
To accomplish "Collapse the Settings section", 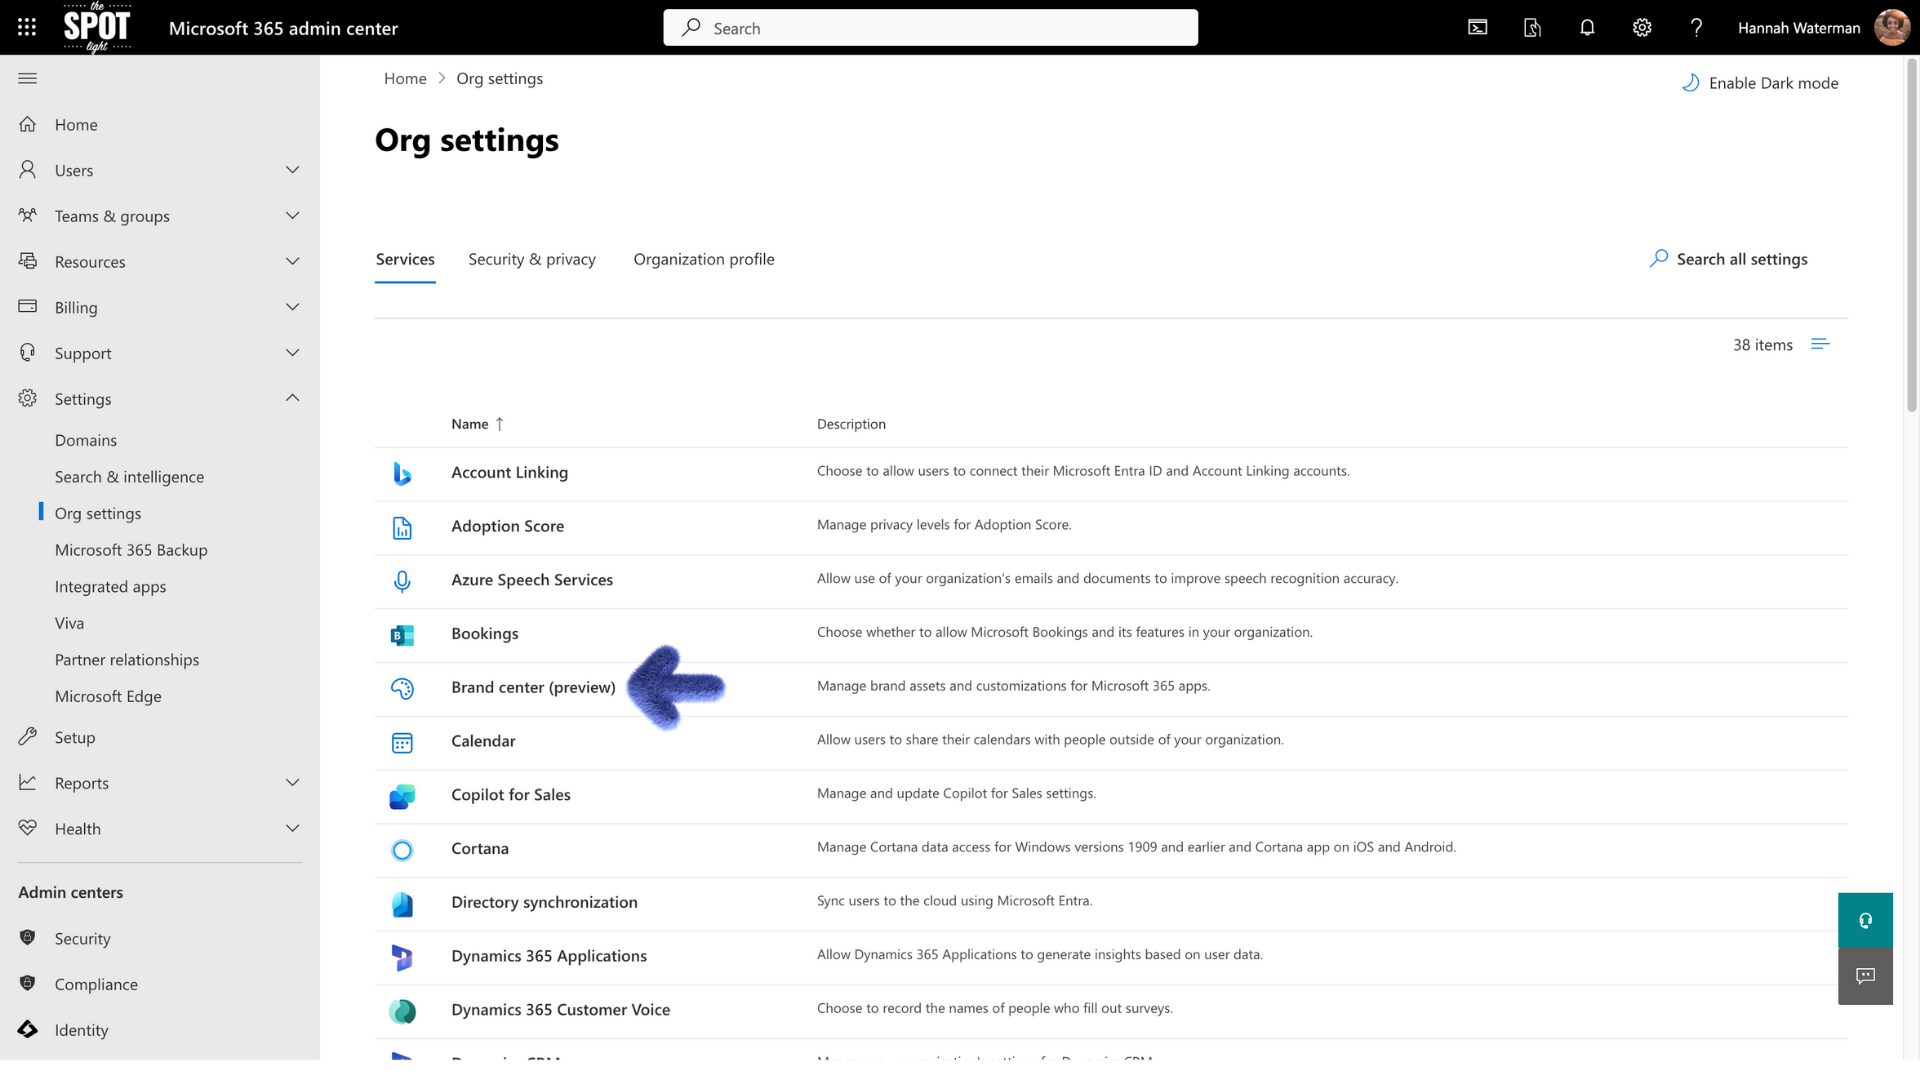I will click(x=292, y=397).
